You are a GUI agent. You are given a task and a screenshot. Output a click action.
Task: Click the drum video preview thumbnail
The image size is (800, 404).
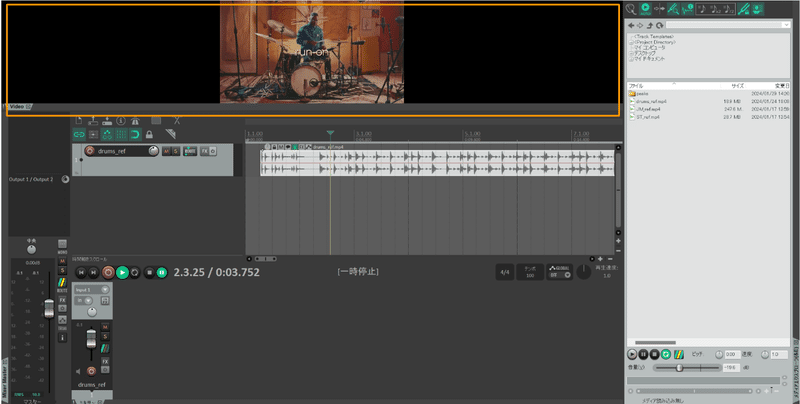pyautogui.click(x=312, y=52)
